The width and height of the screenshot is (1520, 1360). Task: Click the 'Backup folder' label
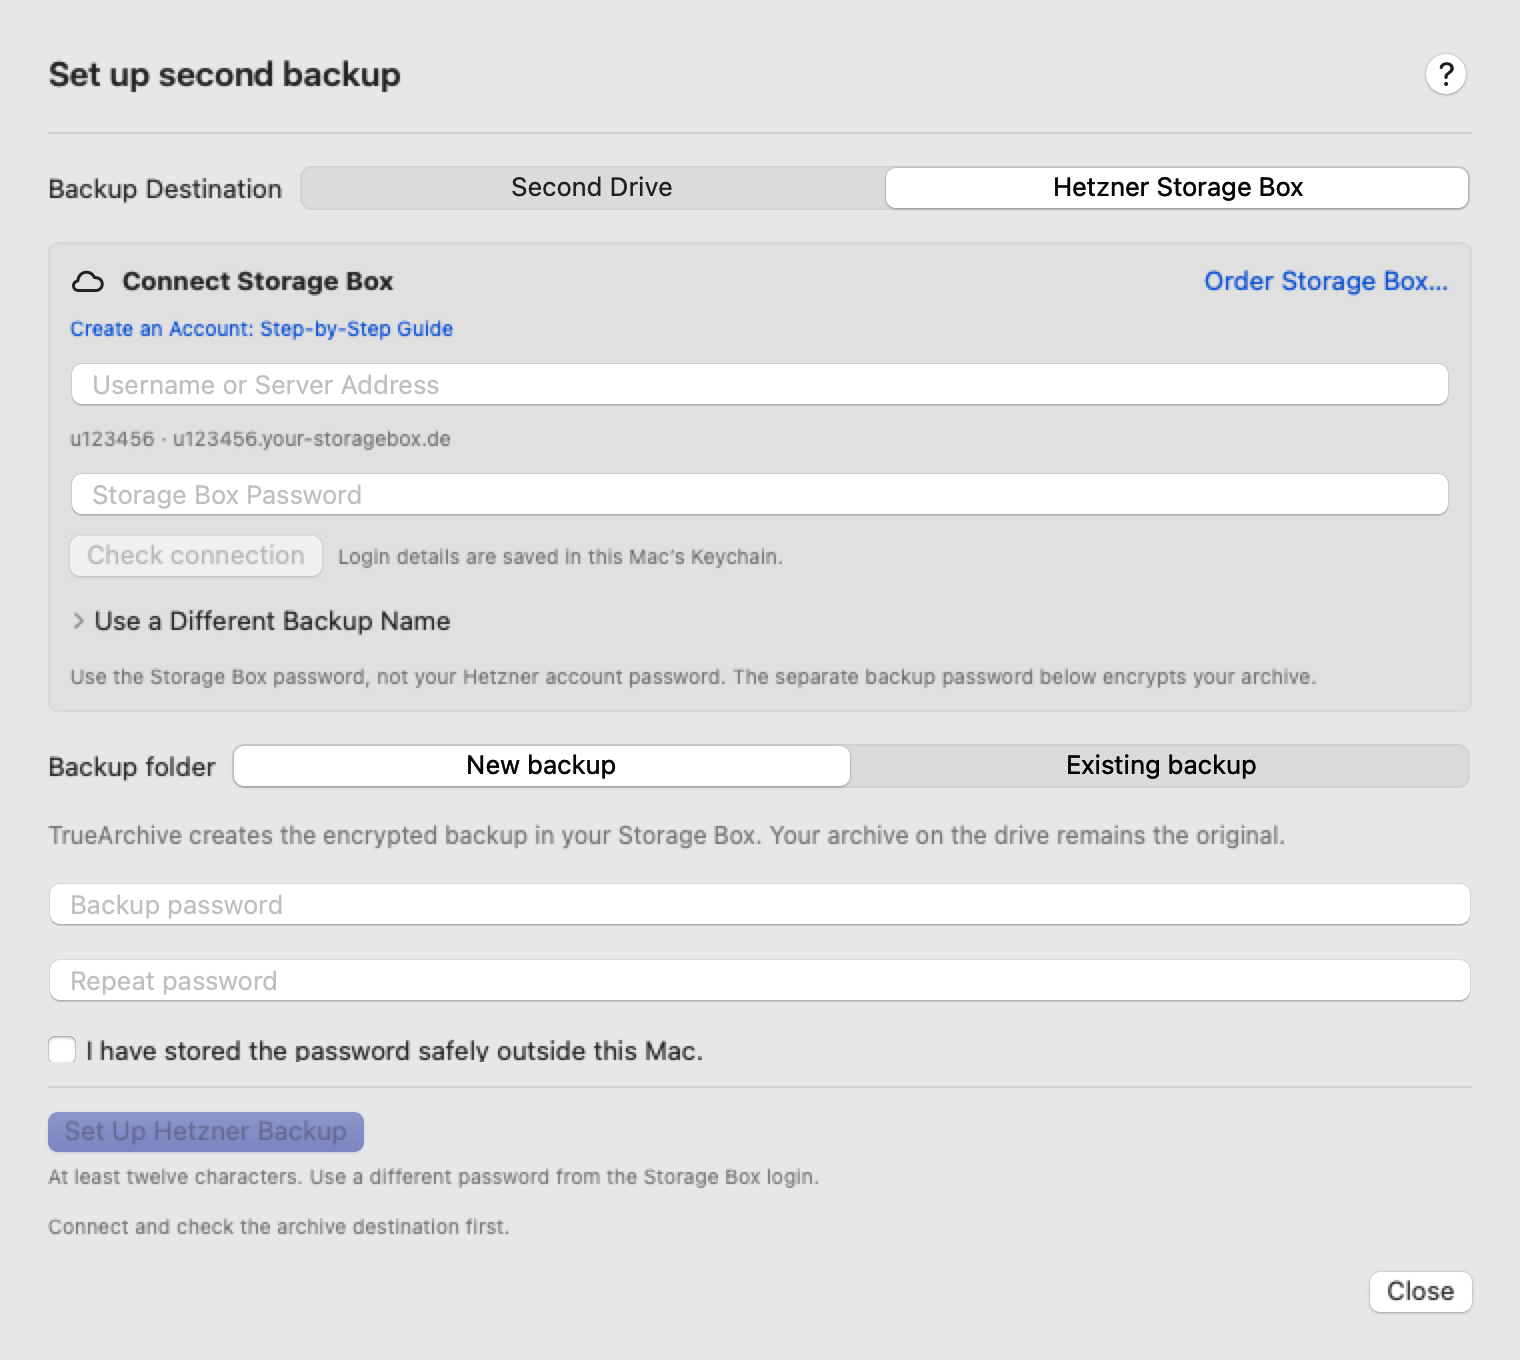click(132, 767)
